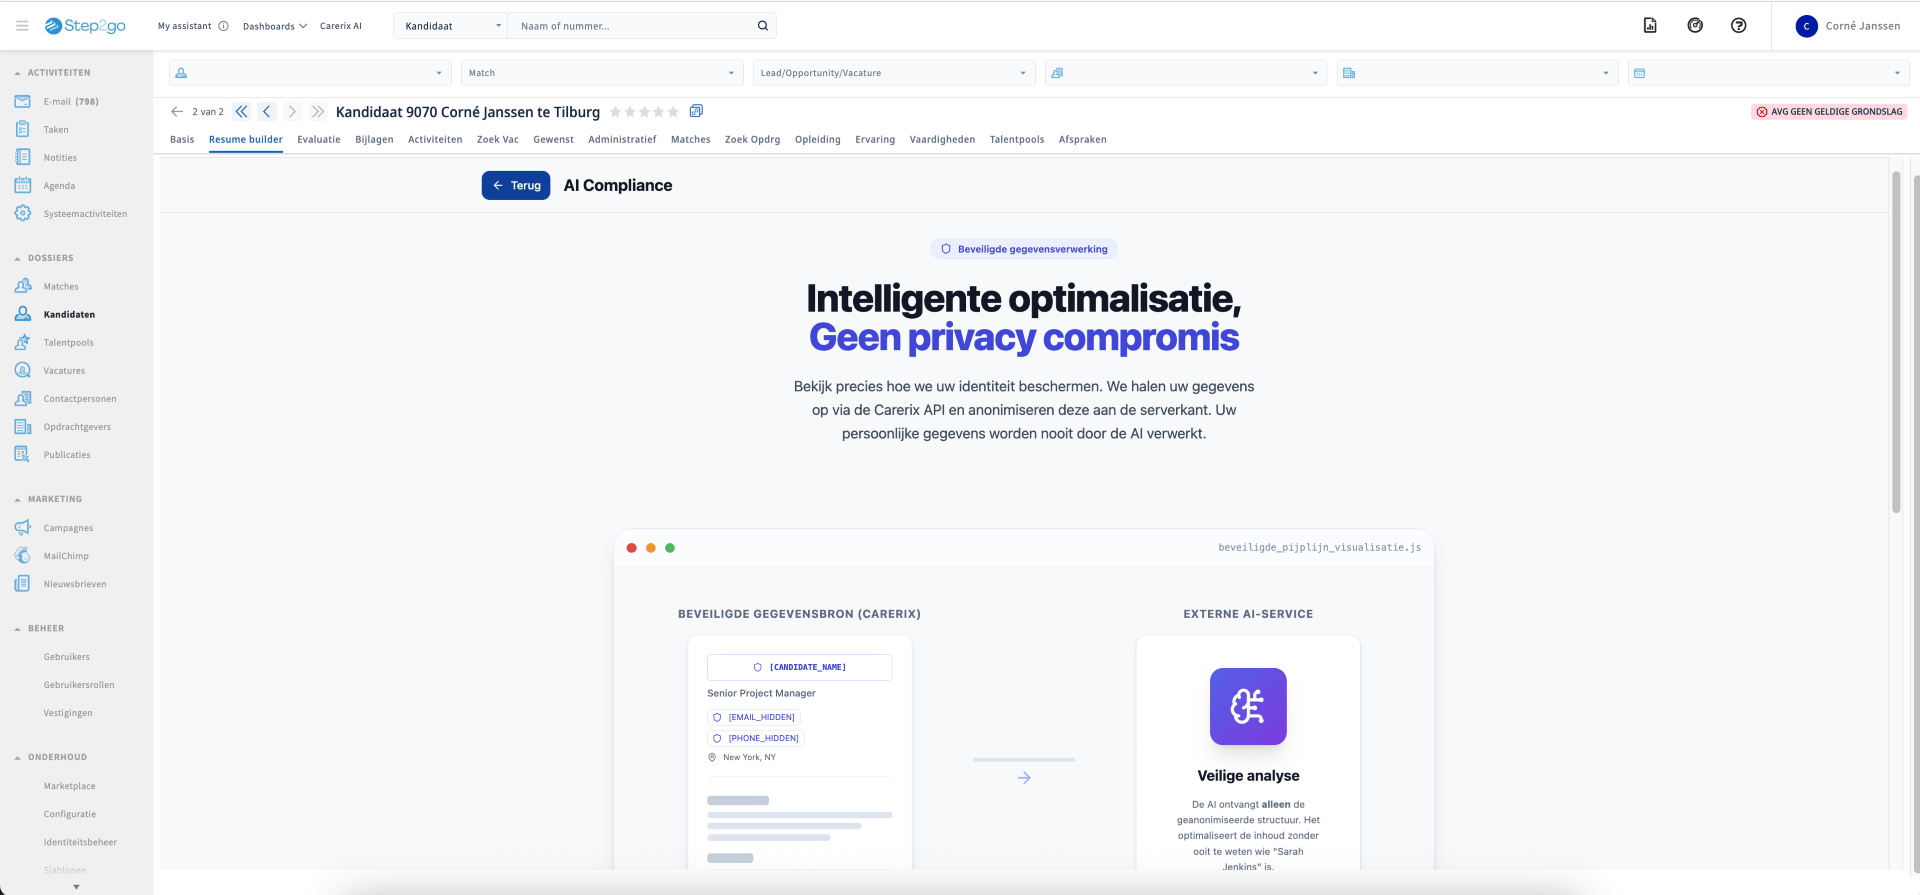Image resolution: width=1920 pixels, height=895 pixels.
Task: Open the help question mark icon
Action: [x=1738, y=26]
